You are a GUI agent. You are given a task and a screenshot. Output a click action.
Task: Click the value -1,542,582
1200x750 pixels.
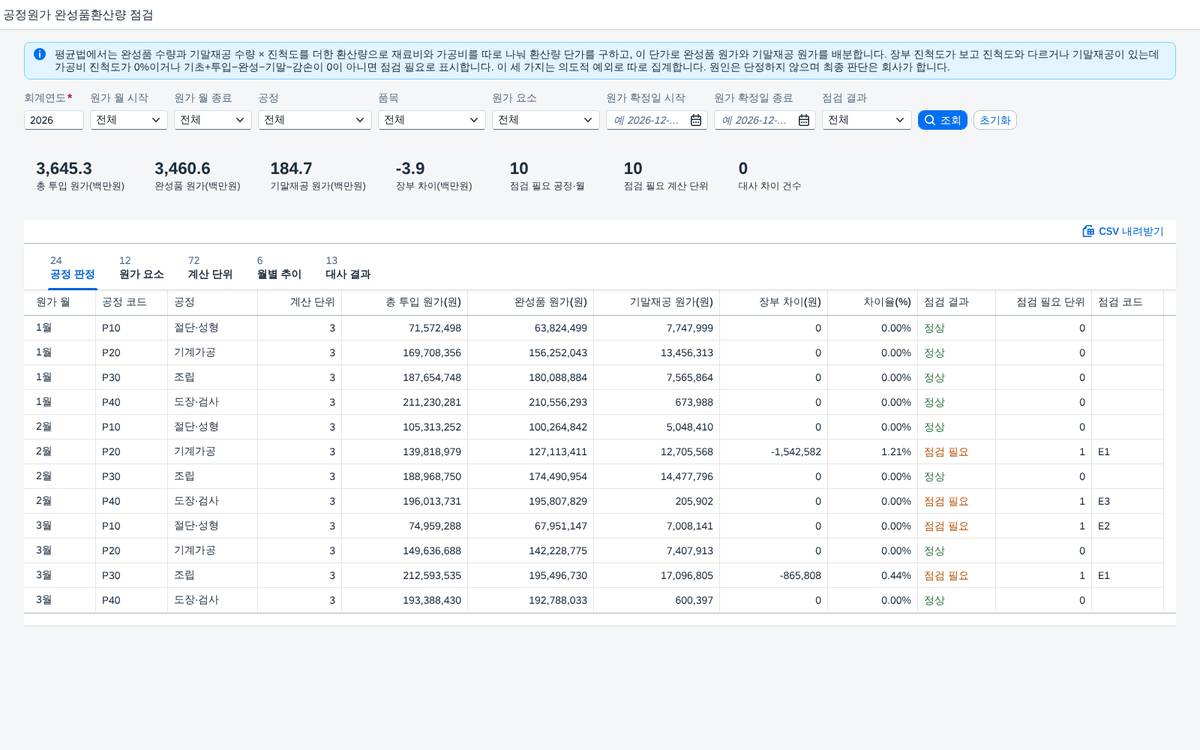796,452
